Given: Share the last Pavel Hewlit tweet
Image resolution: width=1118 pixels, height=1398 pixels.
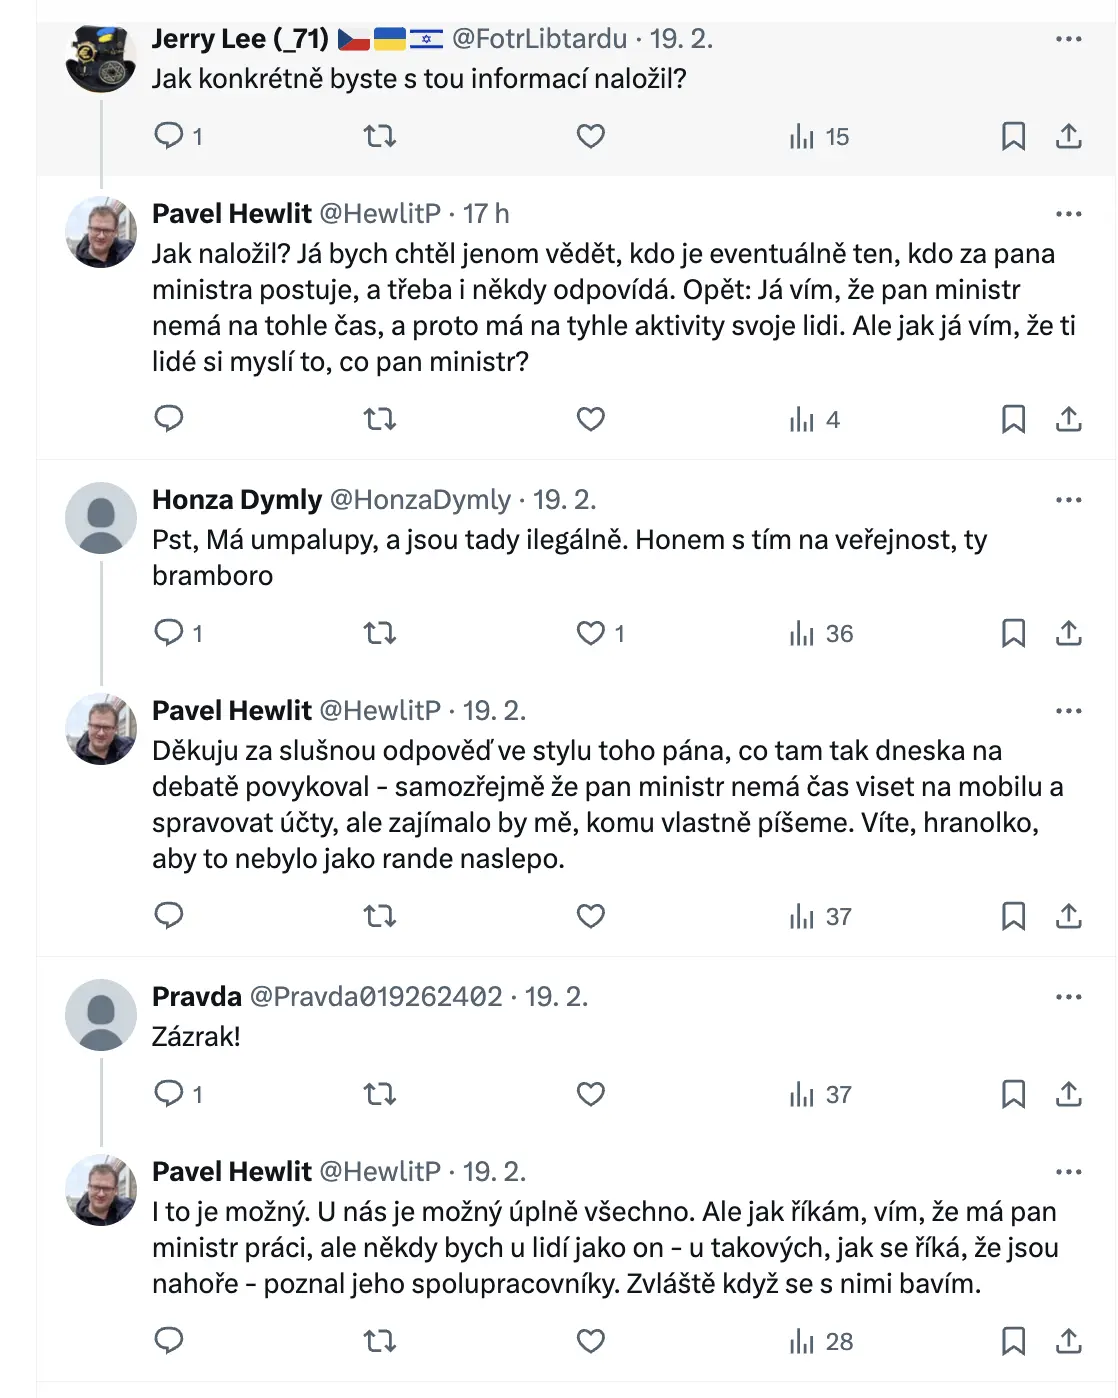Looking at the screenshot, I should click(1069, 1341).
